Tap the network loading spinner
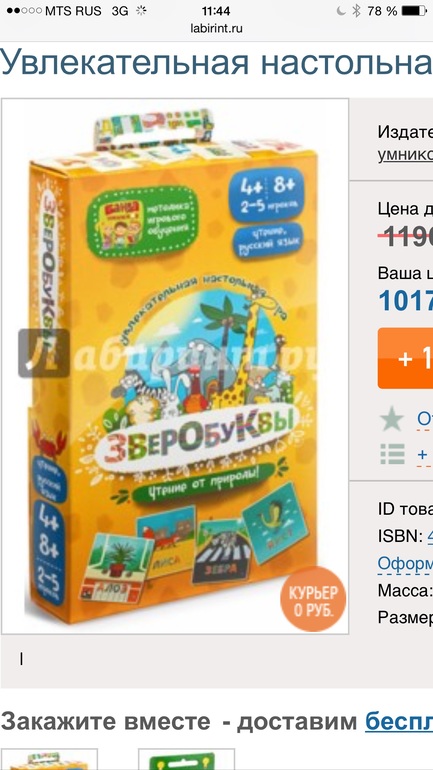Viewport: 433px width, 770px height. tap(141, 11)
